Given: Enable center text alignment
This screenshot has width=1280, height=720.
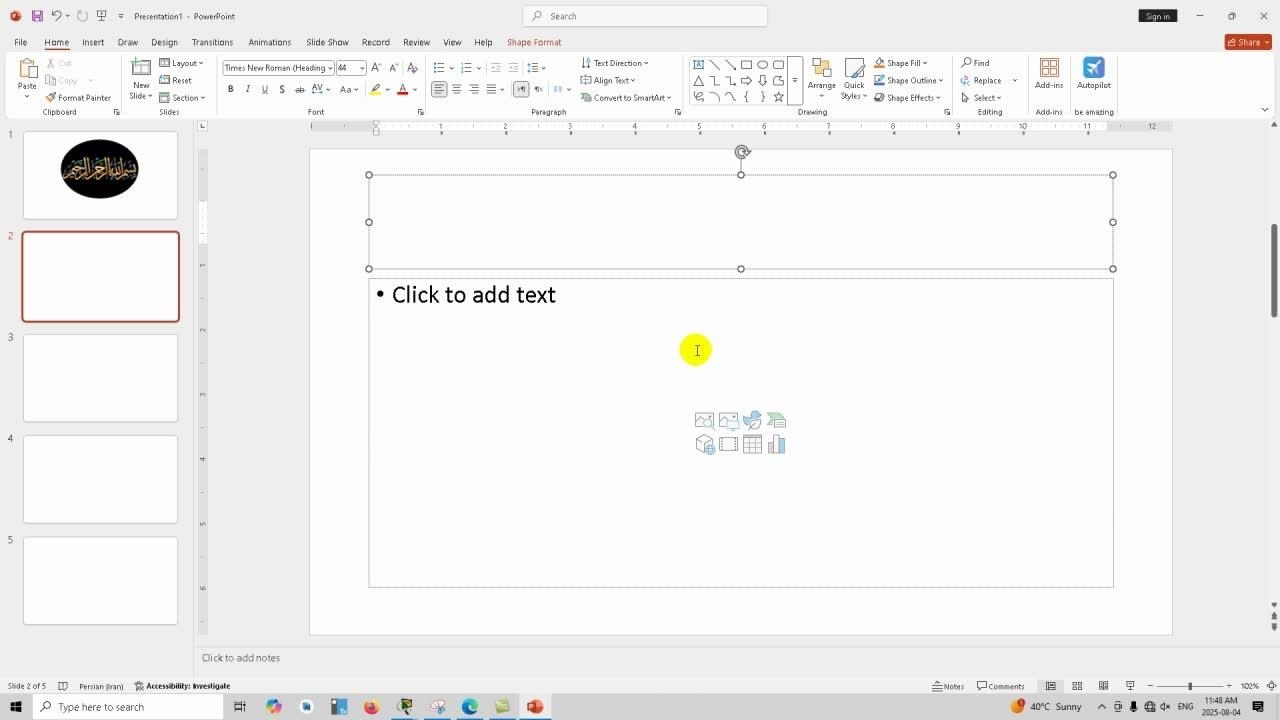Looking at the screenshot, I should coord(456,90).
